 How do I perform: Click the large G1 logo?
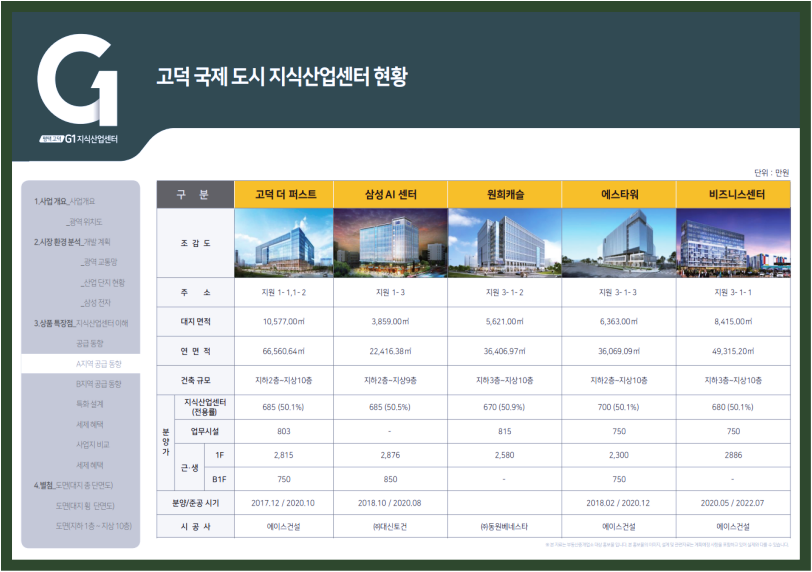78,79
